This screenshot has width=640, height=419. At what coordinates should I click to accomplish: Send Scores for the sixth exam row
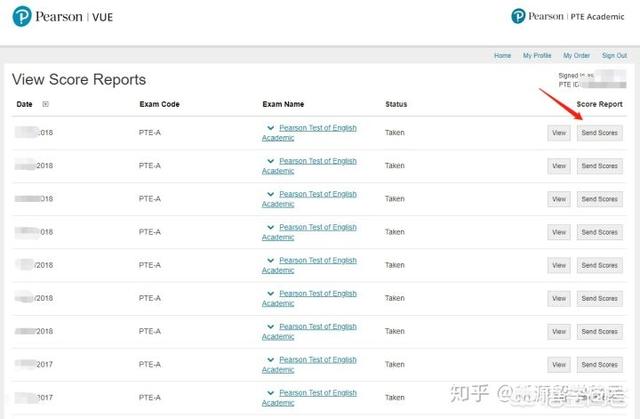tap(600, 299)
